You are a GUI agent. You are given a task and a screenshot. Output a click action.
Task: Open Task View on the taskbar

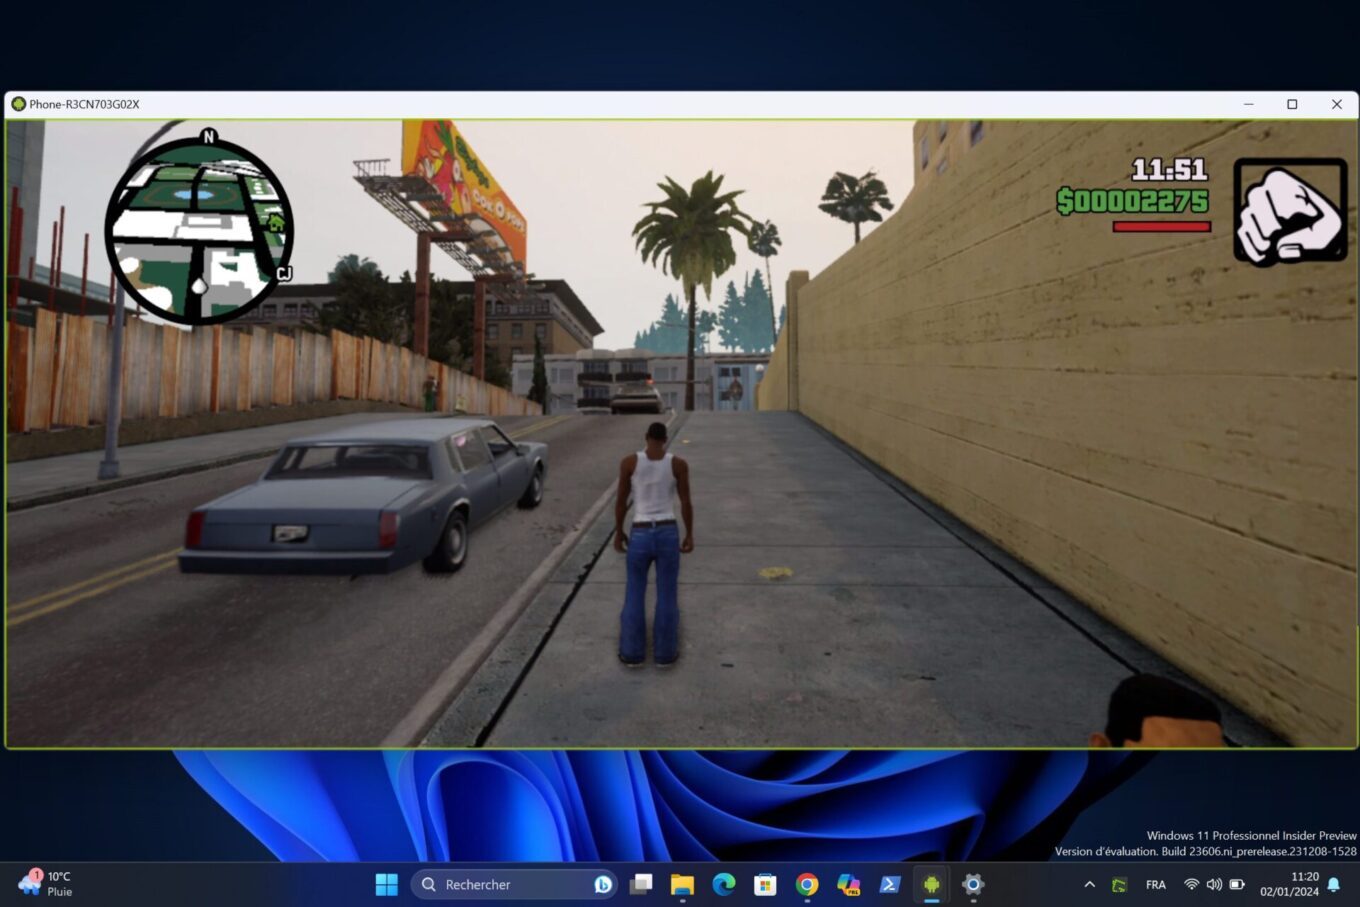[x=641, y=884]
